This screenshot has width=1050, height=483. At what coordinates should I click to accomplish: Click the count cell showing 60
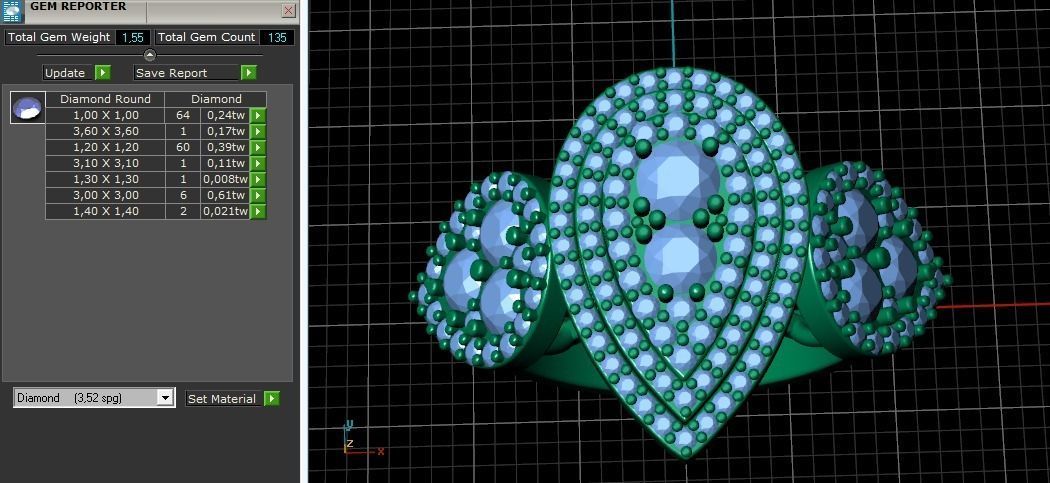(183, 147)
